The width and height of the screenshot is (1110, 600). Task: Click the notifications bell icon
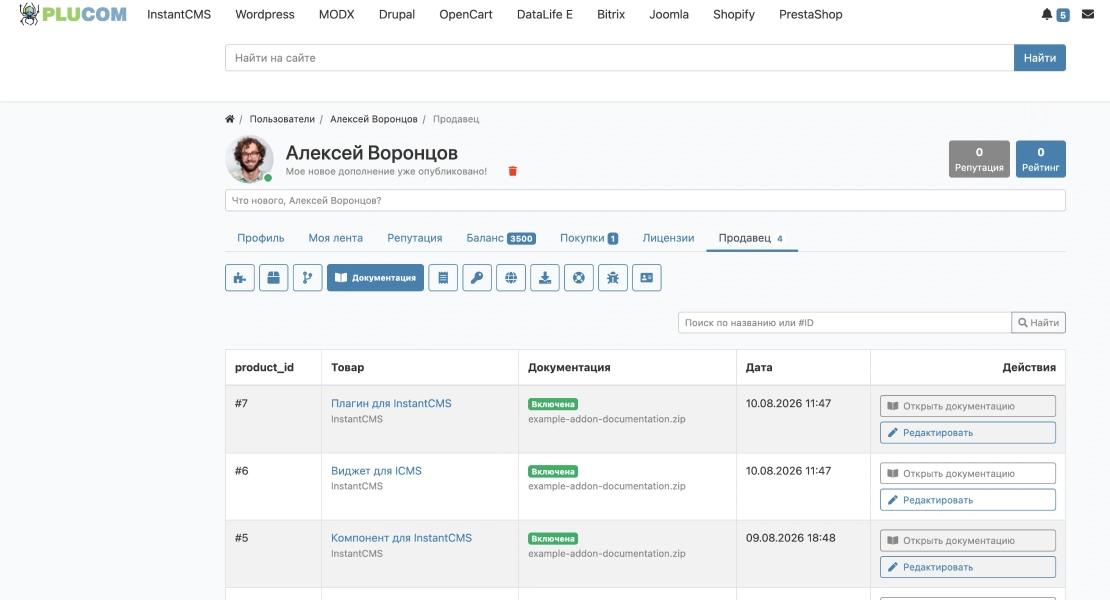tap(1046, 14)
